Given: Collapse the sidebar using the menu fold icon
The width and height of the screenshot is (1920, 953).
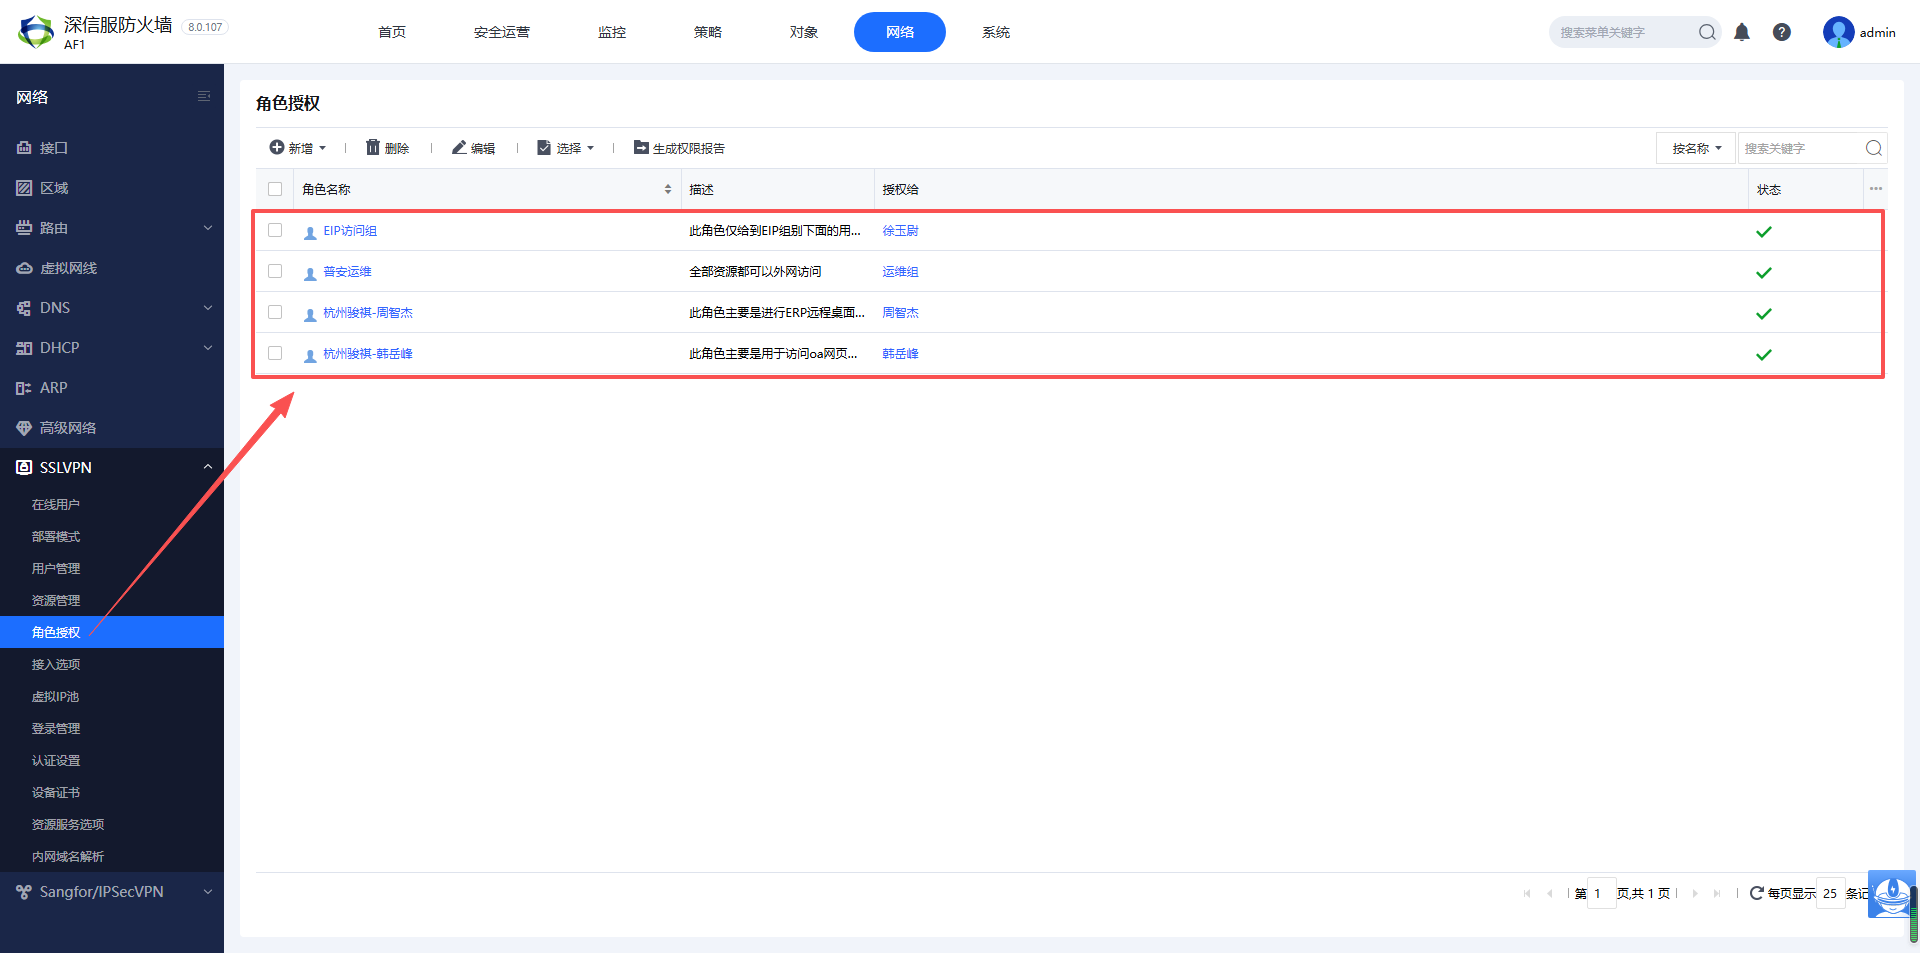Looking at the screenshot, I should [x=204, y=97].
